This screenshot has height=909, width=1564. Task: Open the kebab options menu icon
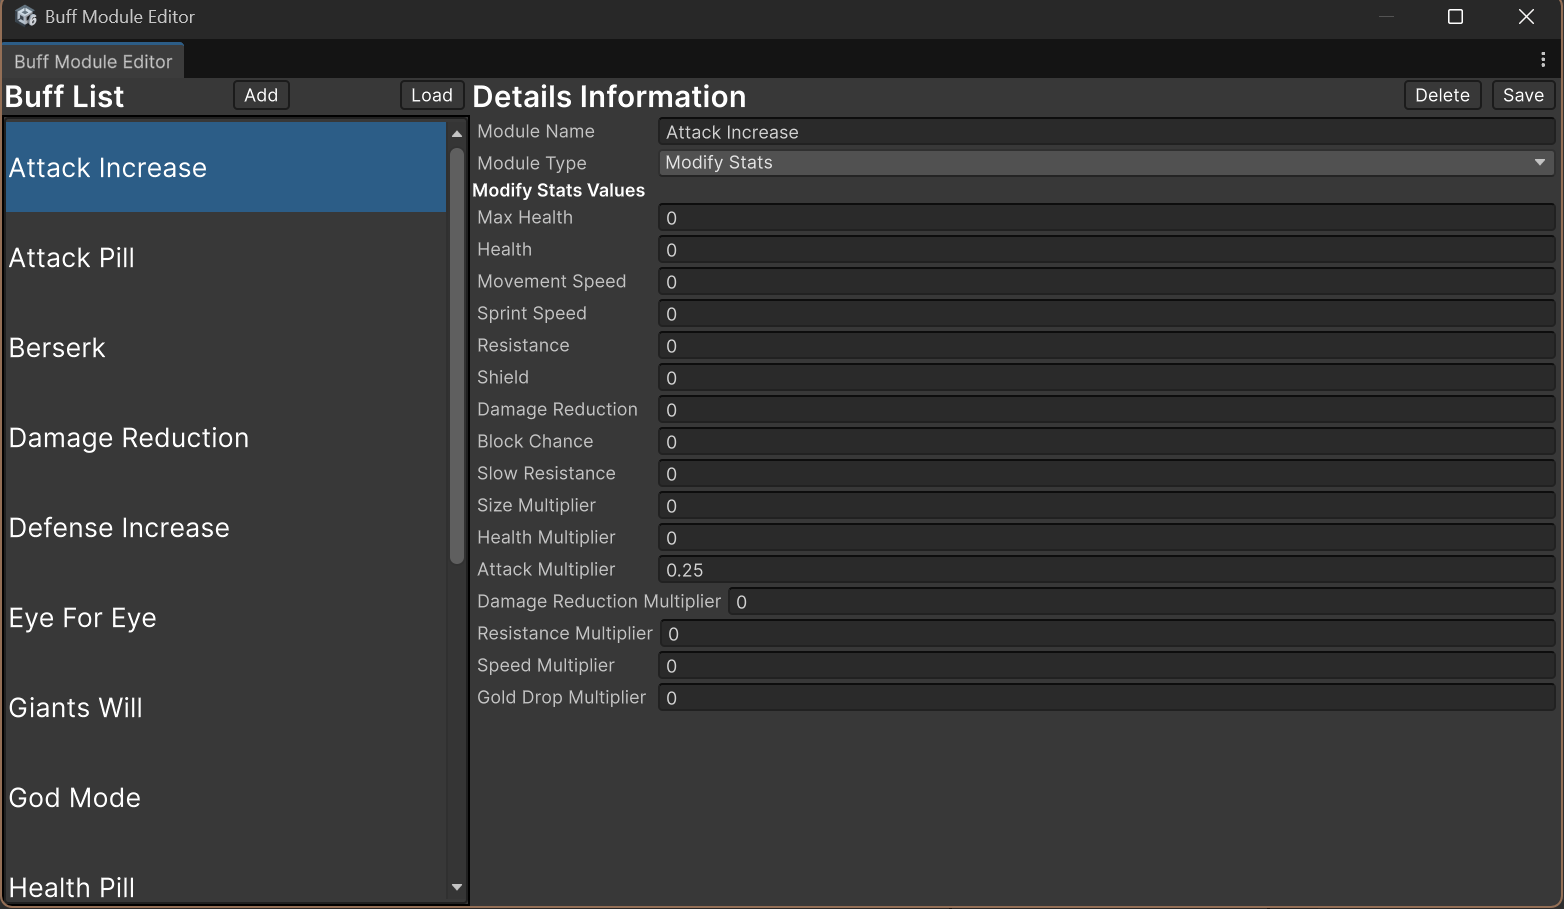[x=1543, y=60]
